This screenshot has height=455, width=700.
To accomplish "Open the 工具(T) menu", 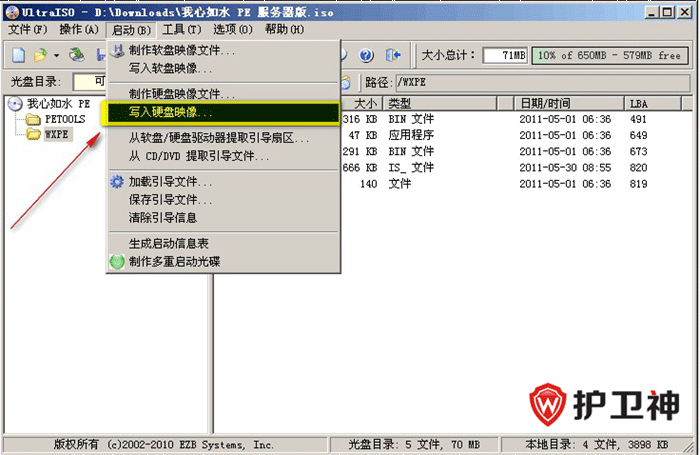I will [182, 29].
